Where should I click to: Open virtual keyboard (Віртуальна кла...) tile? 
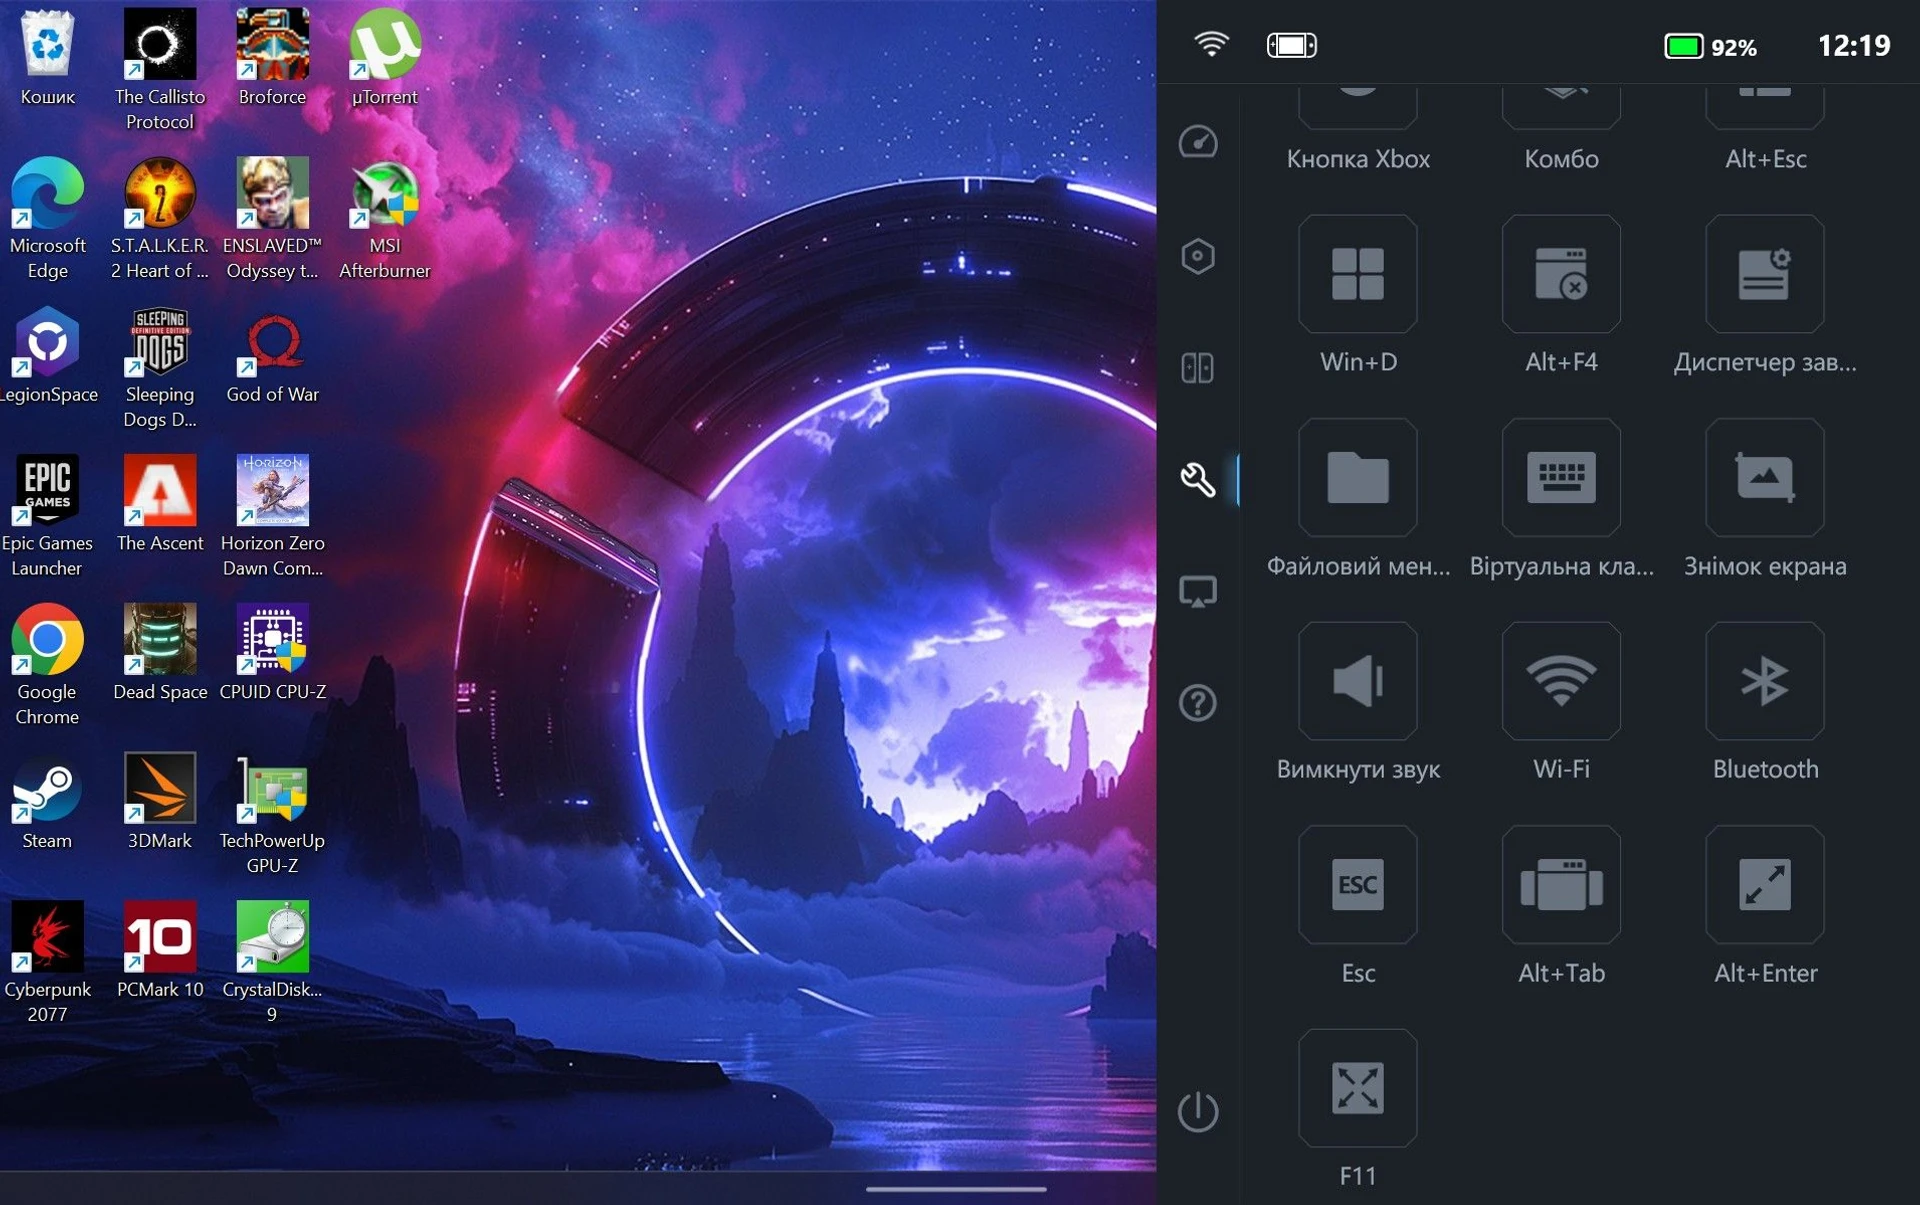tap(1561, 478)
